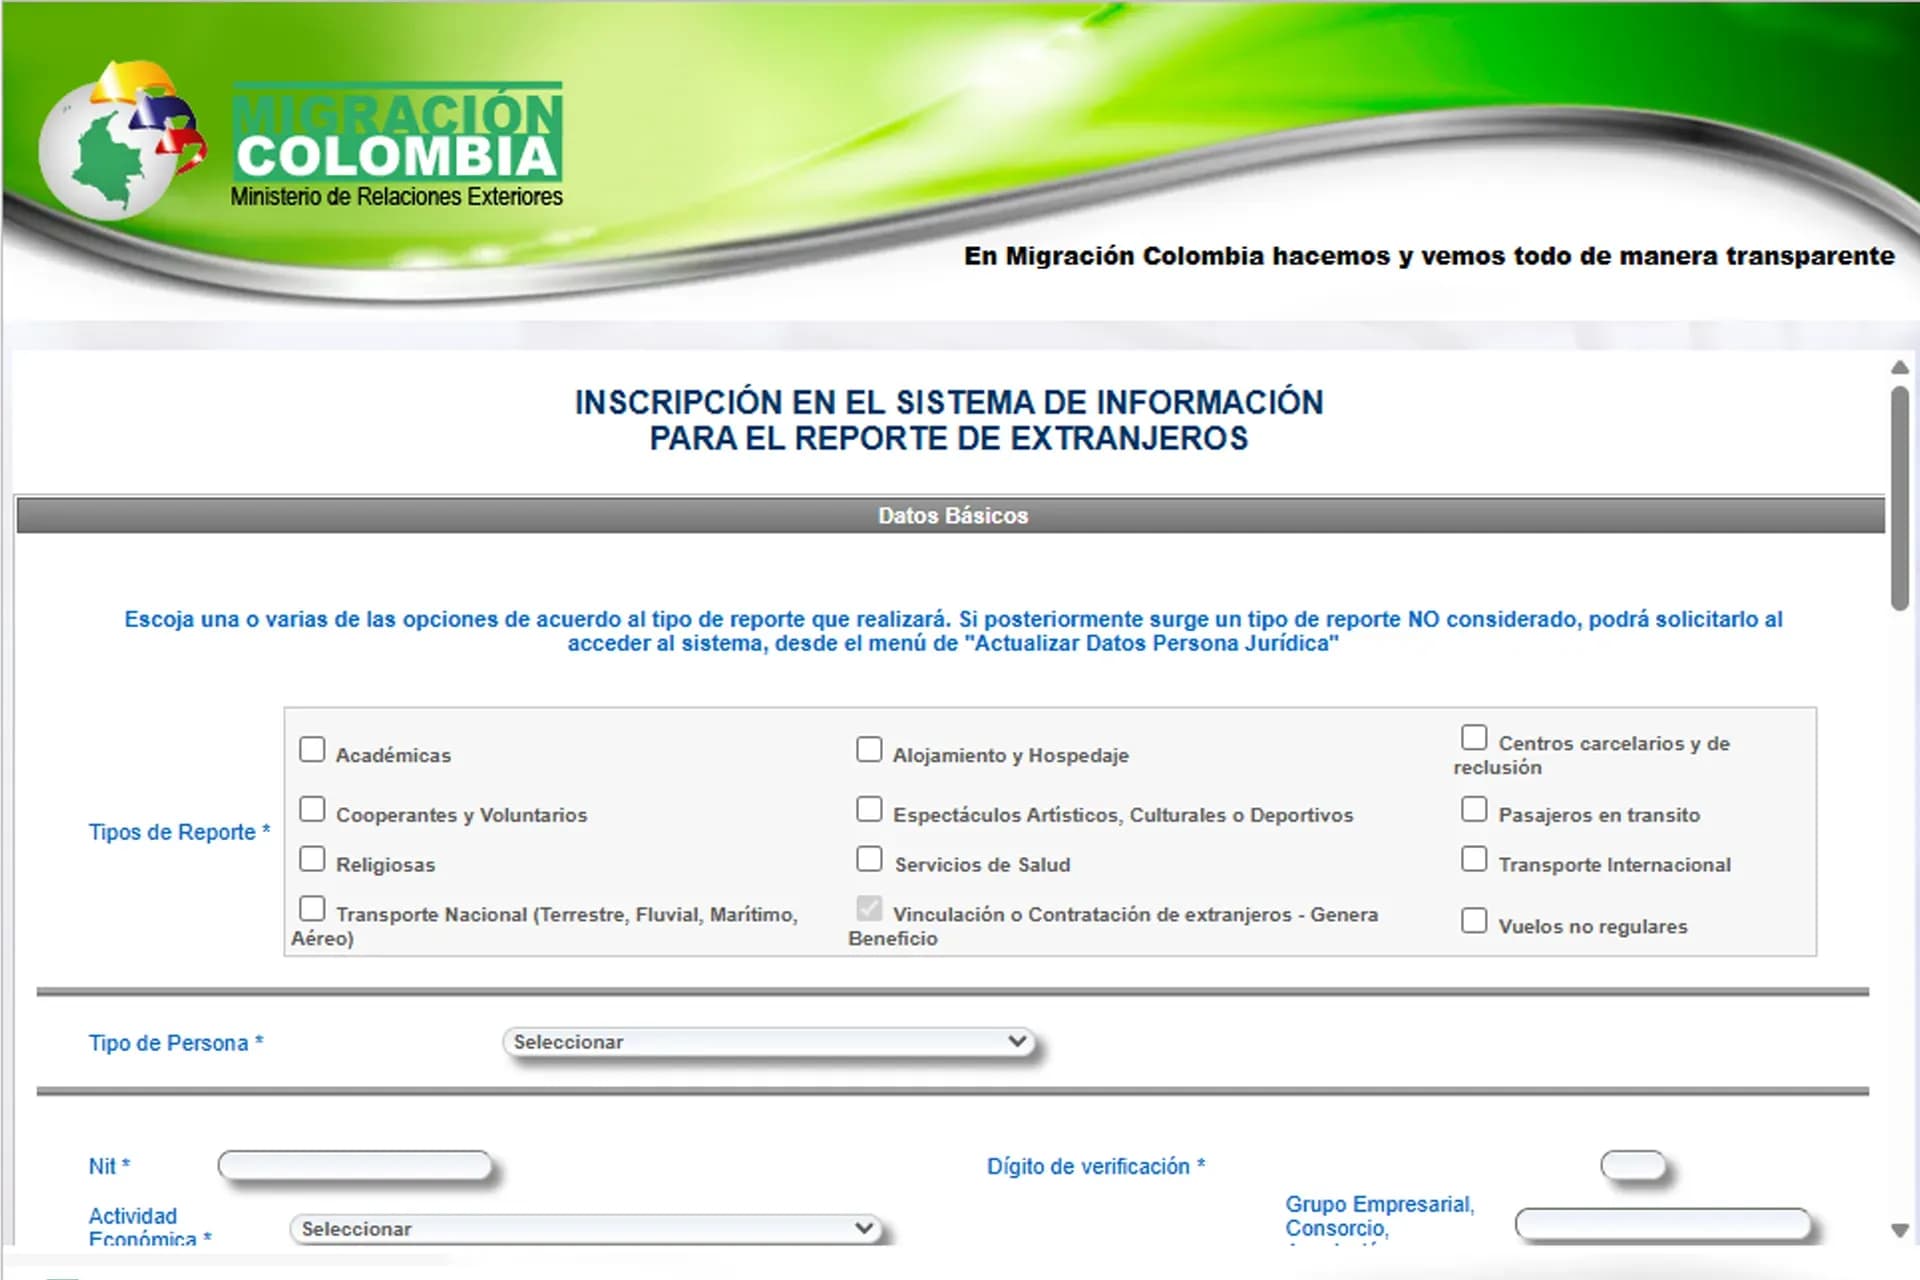Click the transparency slogan text
Screen dimensions: 1920x1280
click(1429, 256)
